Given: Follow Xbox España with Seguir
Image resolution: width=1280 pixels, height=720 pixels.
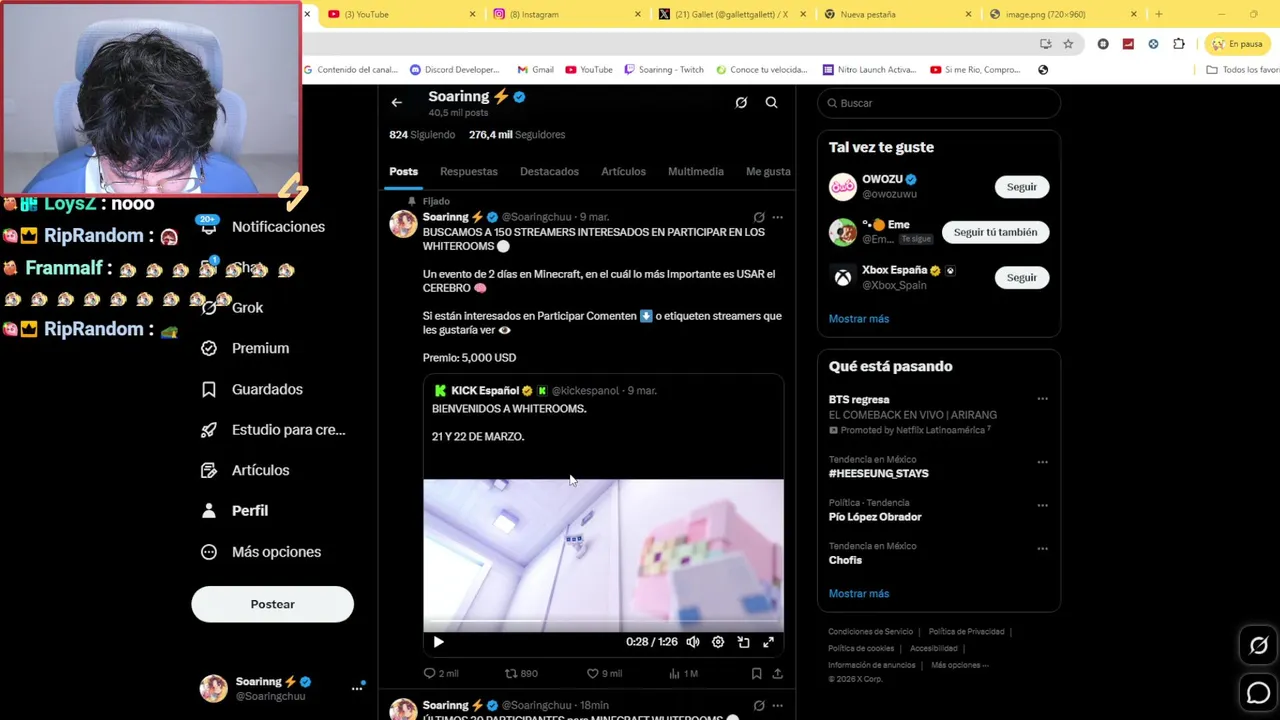Looking at the screenshot, I should click(x=1021, y=277).
